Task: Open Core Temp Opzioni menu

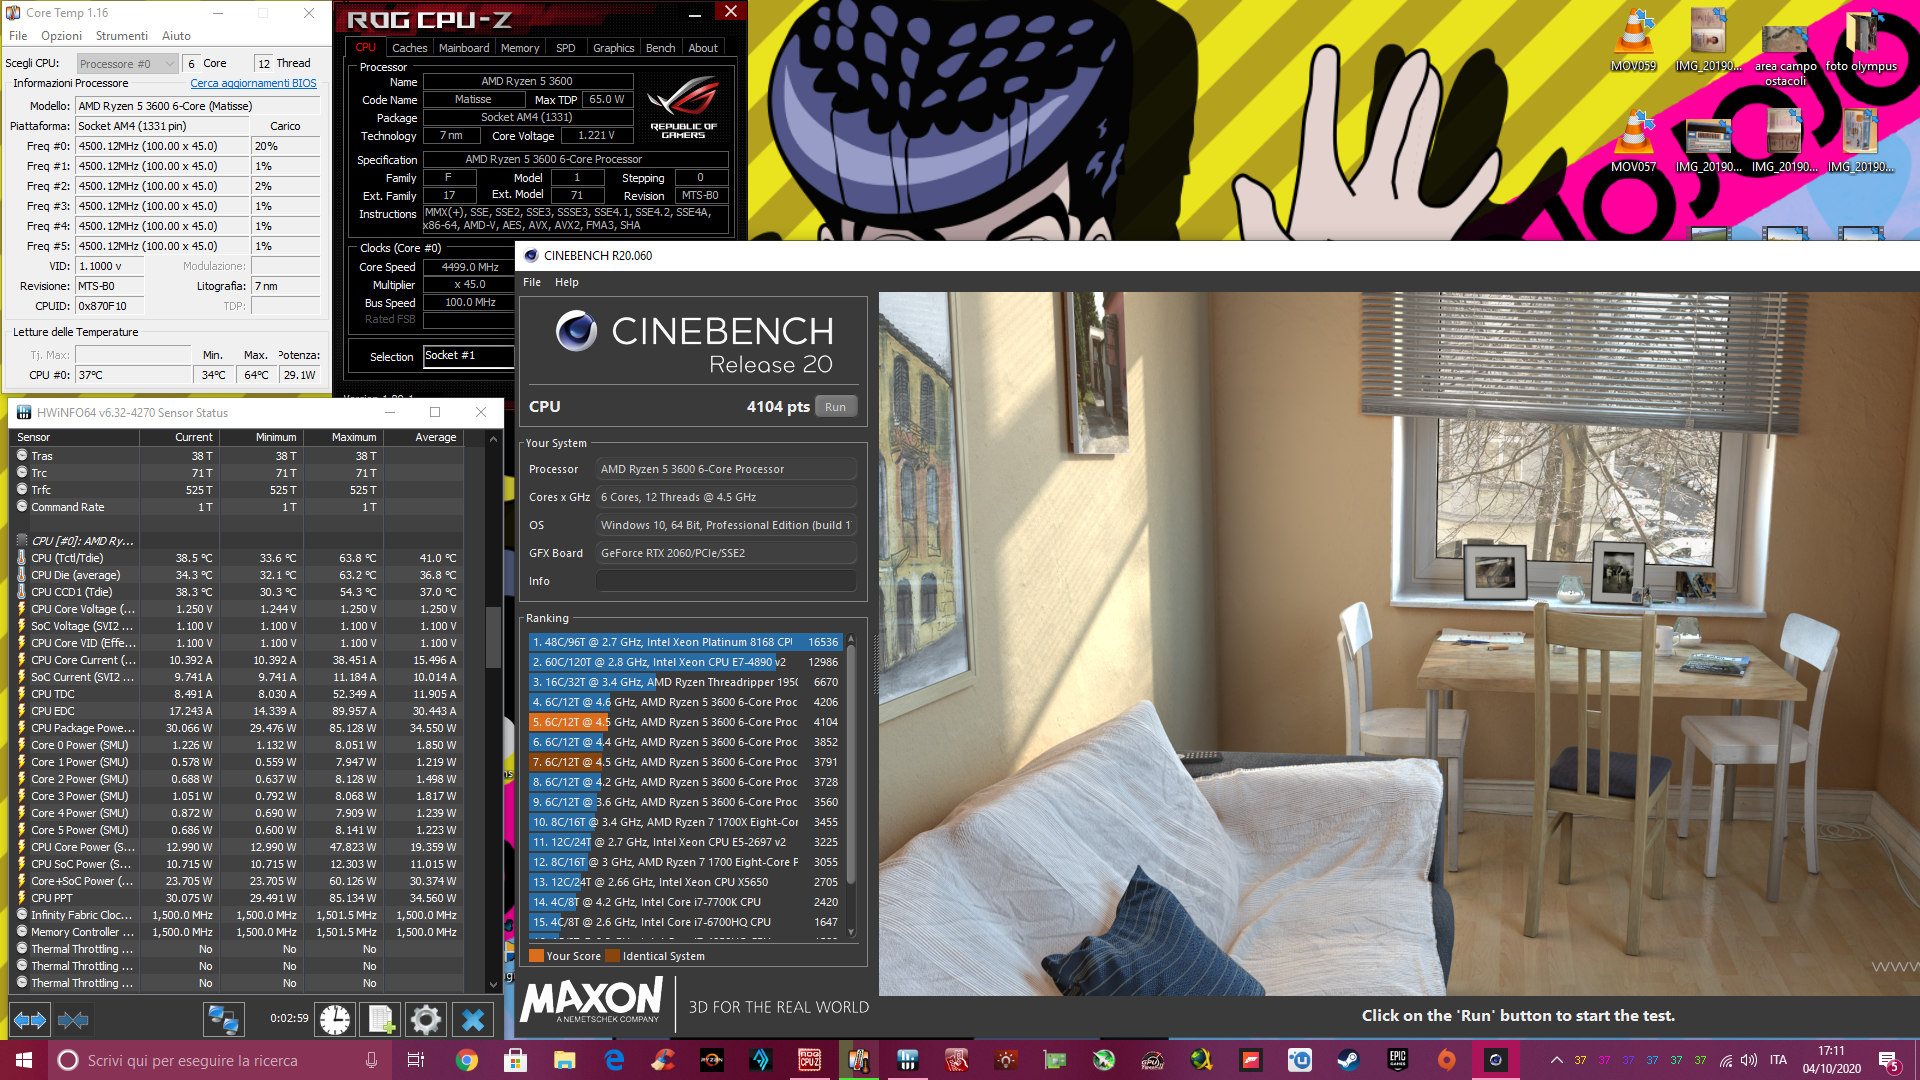Action: pyautogui.click(x=62, y=36)
